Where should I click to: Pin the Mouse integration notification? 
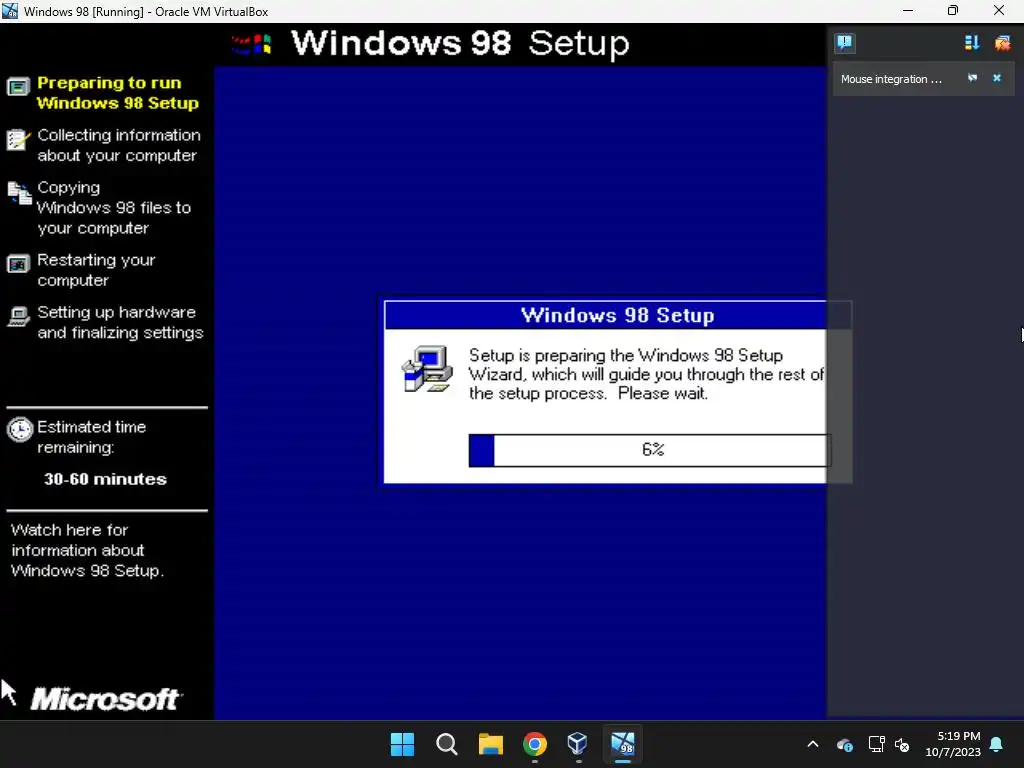[x=972, y=78]
